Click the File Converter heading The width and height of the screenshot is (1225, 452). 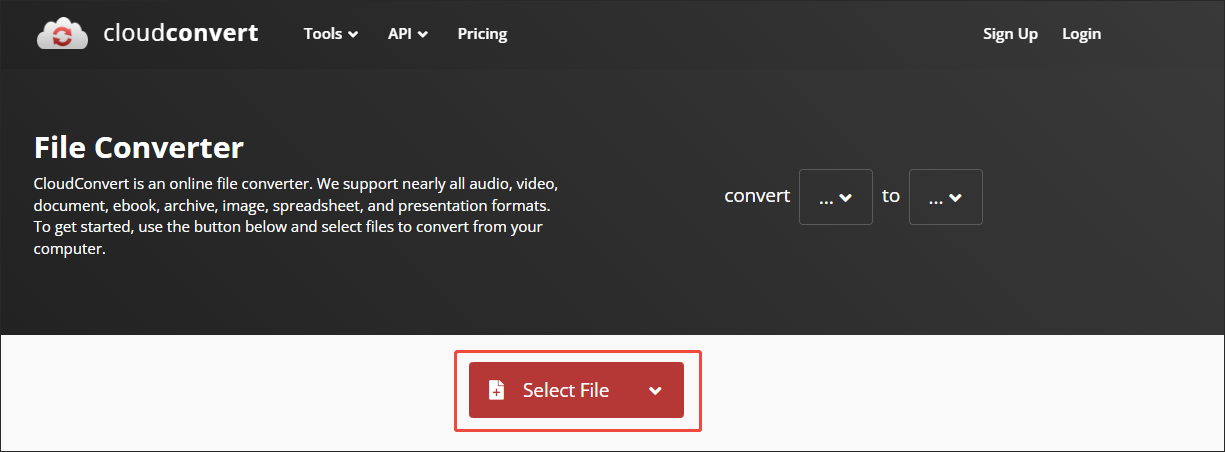(x=138, y=148)
